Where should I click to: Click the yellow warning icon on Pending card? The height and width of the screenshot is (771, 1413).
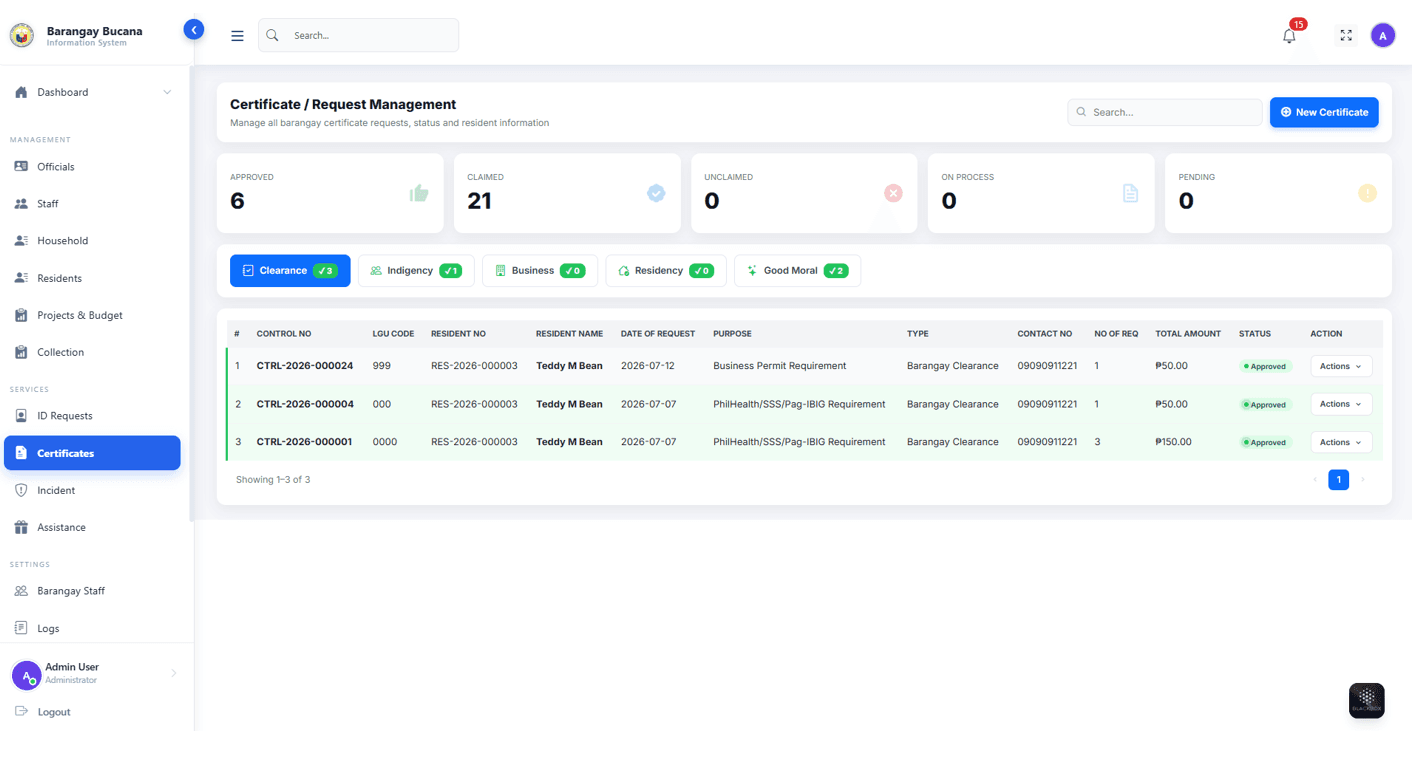(x=1367, y=193)
